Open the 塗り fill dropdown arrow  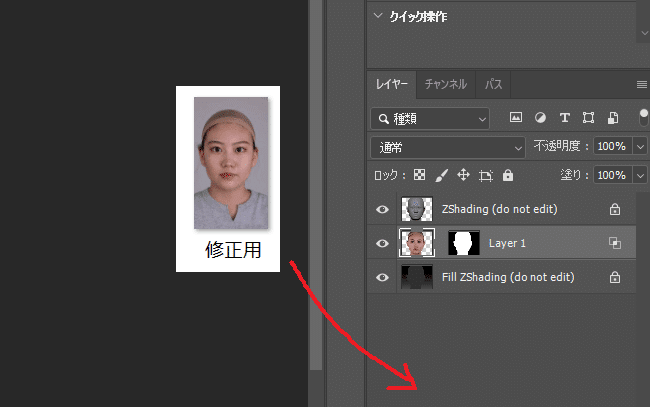tap(640, 175)
